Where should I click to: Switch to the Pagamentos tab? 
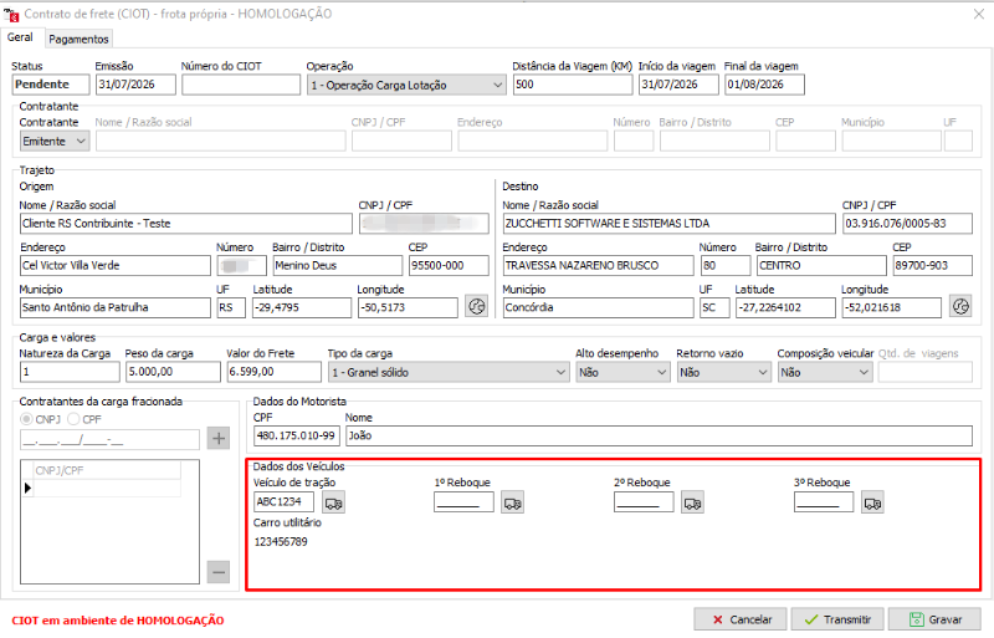coord(79,39)
